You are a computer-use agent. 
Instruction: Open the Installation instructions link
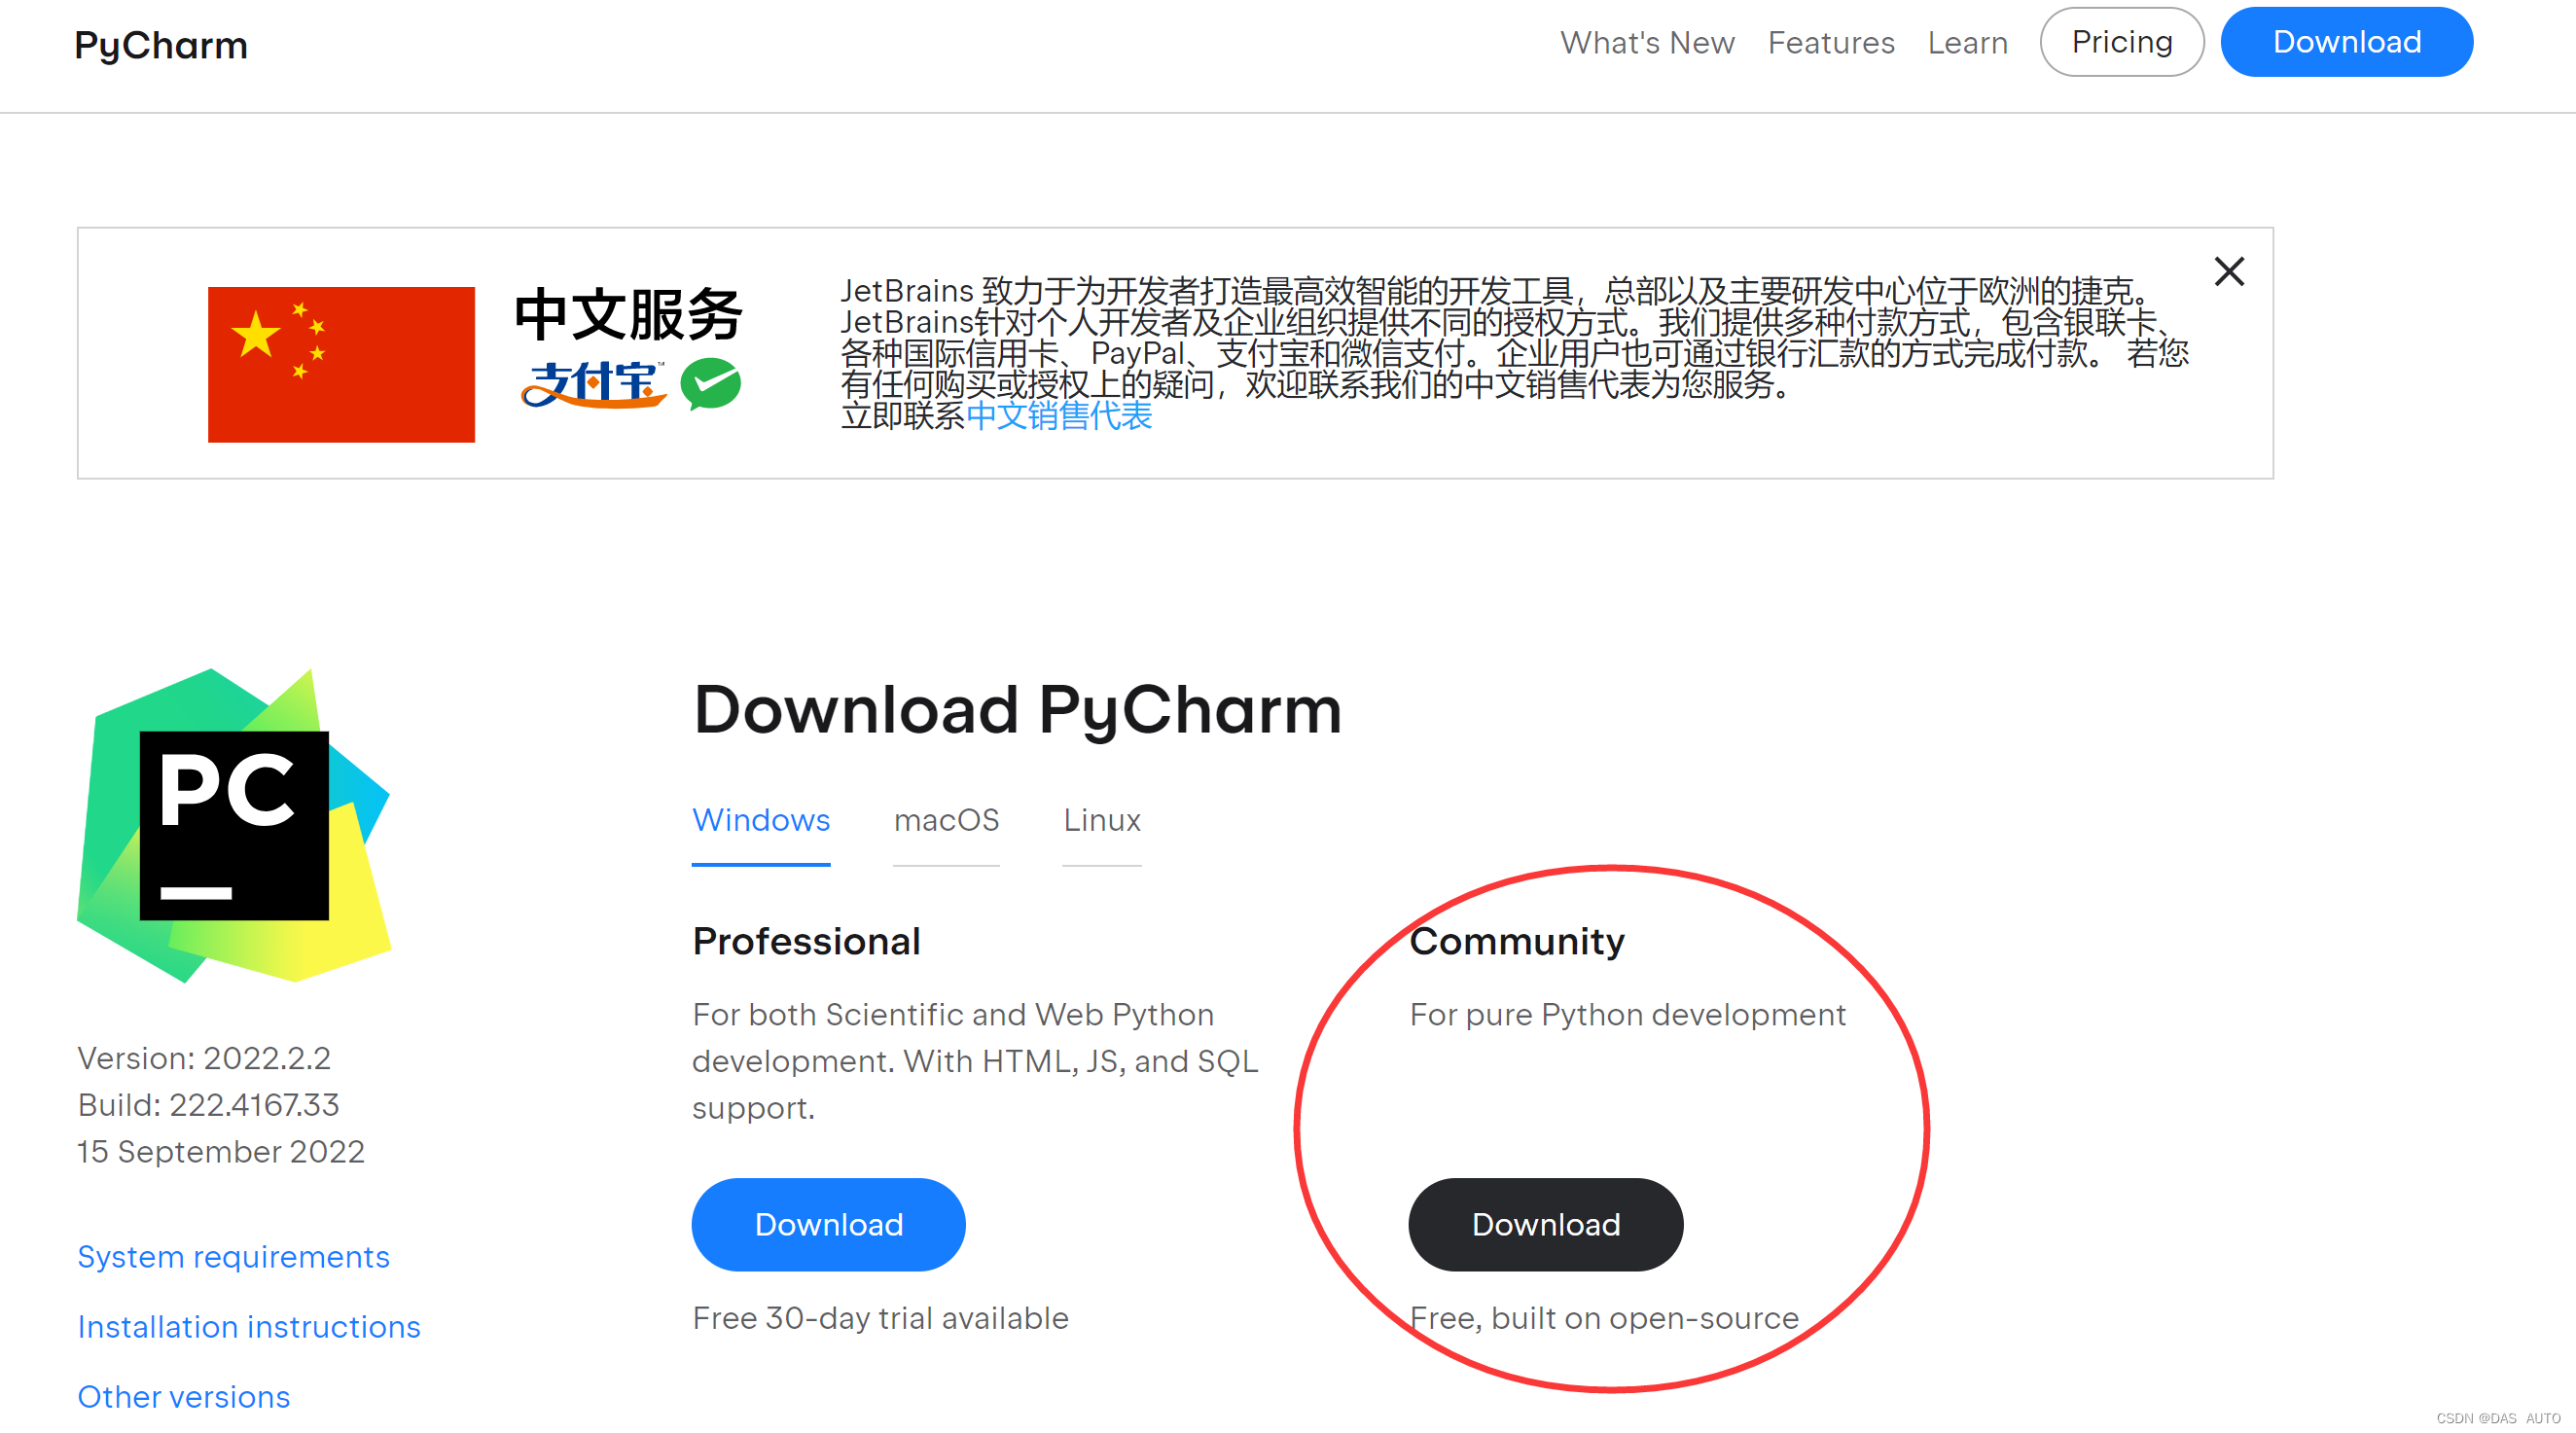click(249, 1326)
